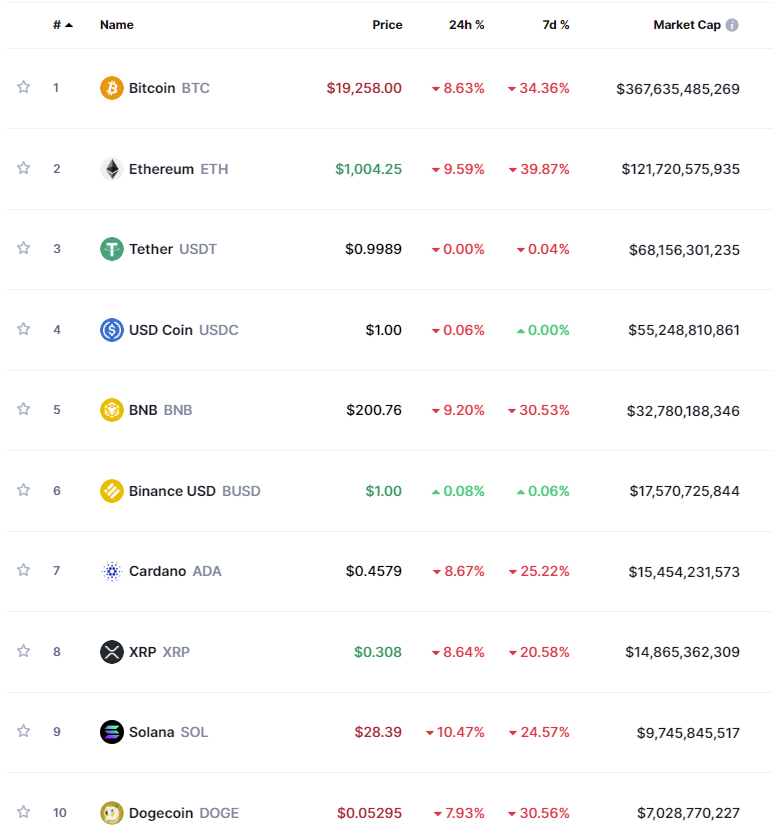This screenshot has width=772, height=840.
Task: Click Dogecoin's market cap value
Action: coord(688,813)
